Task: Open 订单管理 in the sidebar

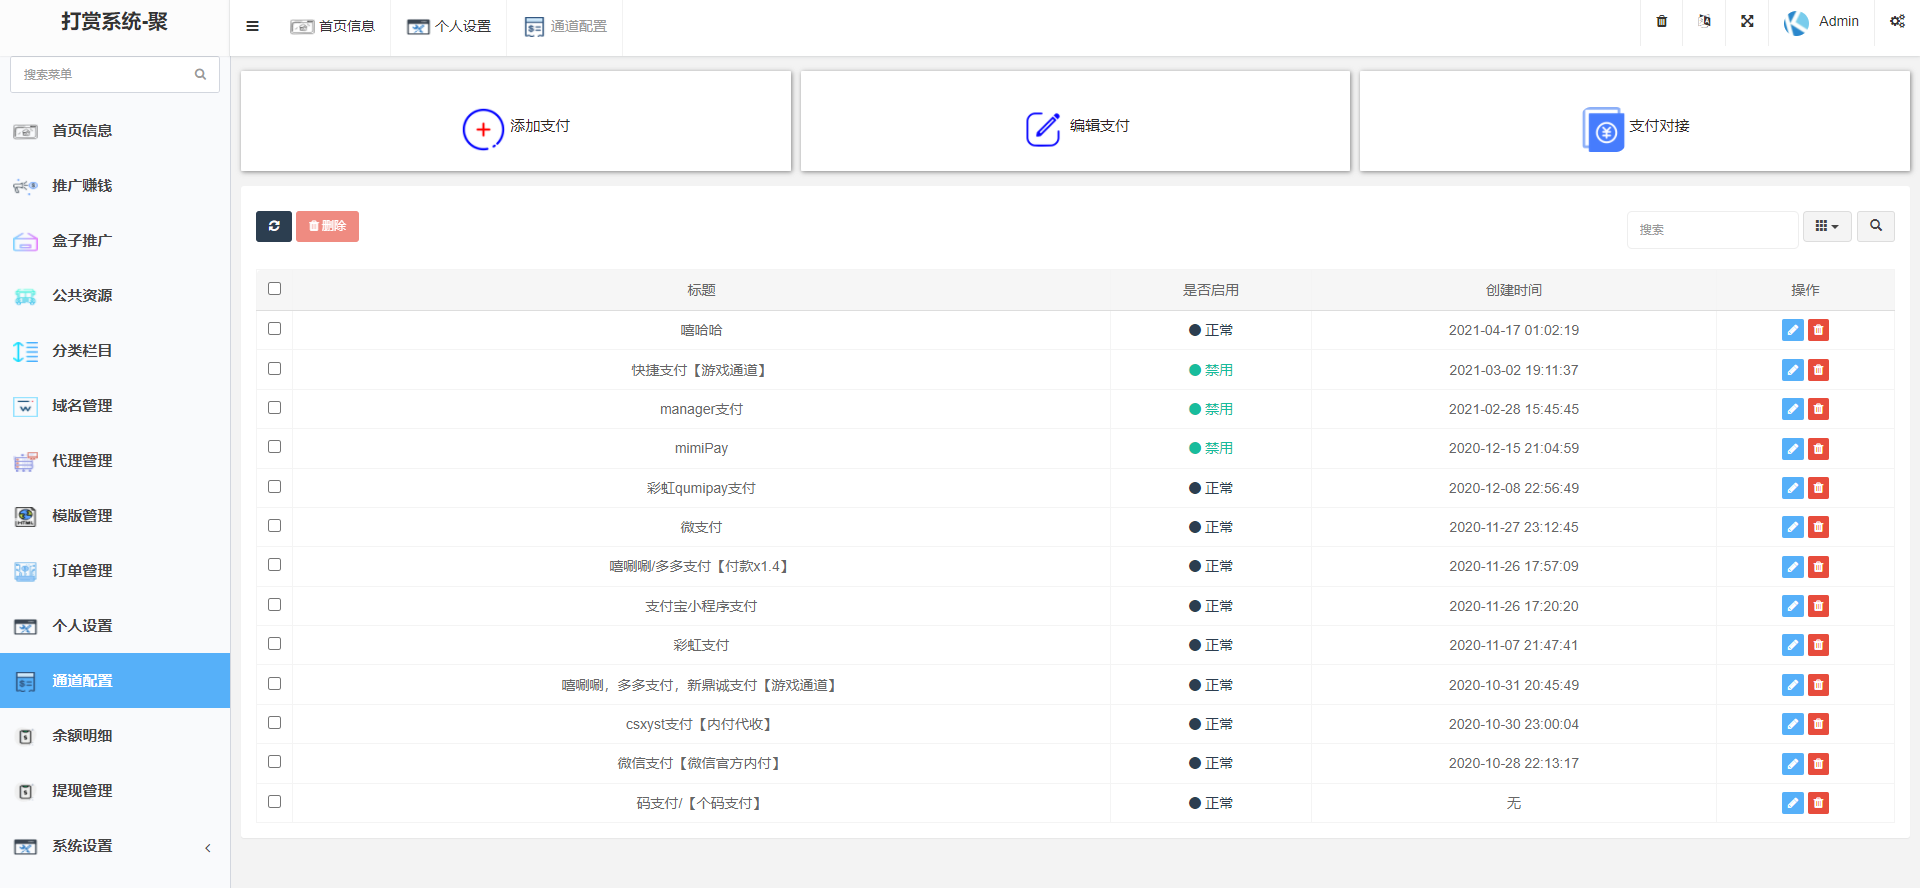Action: click(82, 571)
